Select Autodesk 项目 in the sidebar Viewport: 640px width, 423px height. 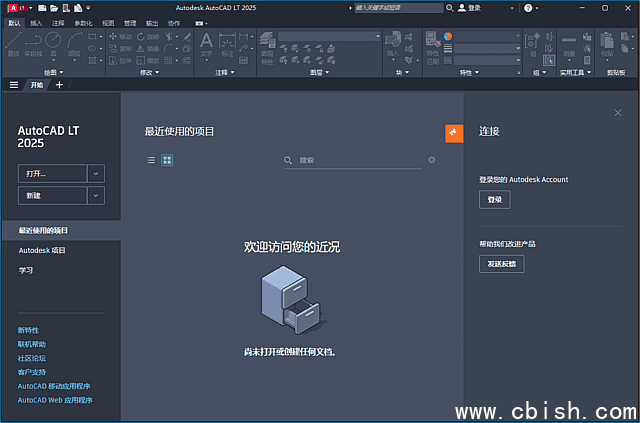[x=42, y=250]
